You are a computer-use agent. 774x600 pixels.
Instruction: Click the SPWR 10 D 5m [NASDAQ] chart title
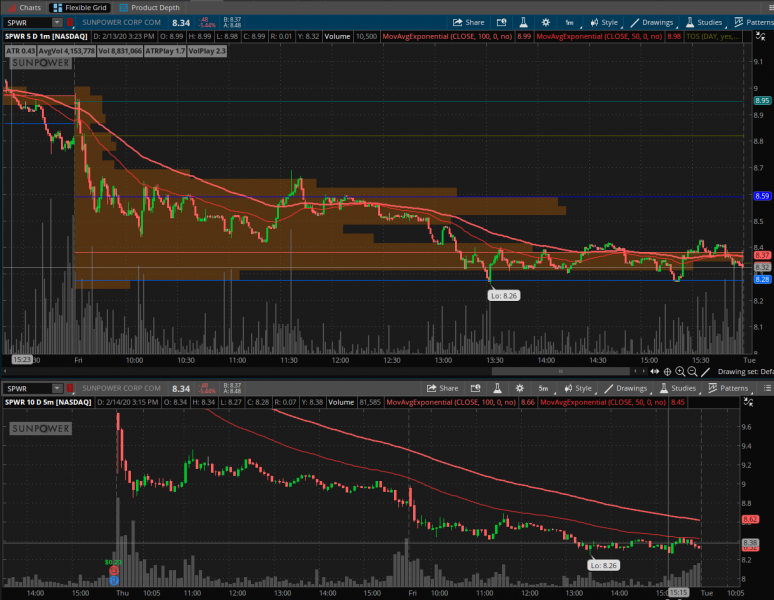coord(48,402)
